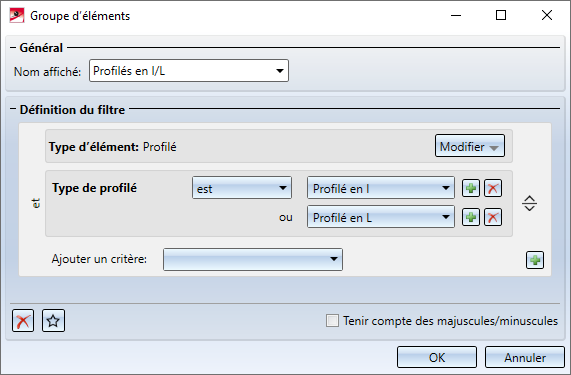The height and width of the screenshot is (375, 571).
Task: Add value after Profilé en L row
Action: (471, 217)
